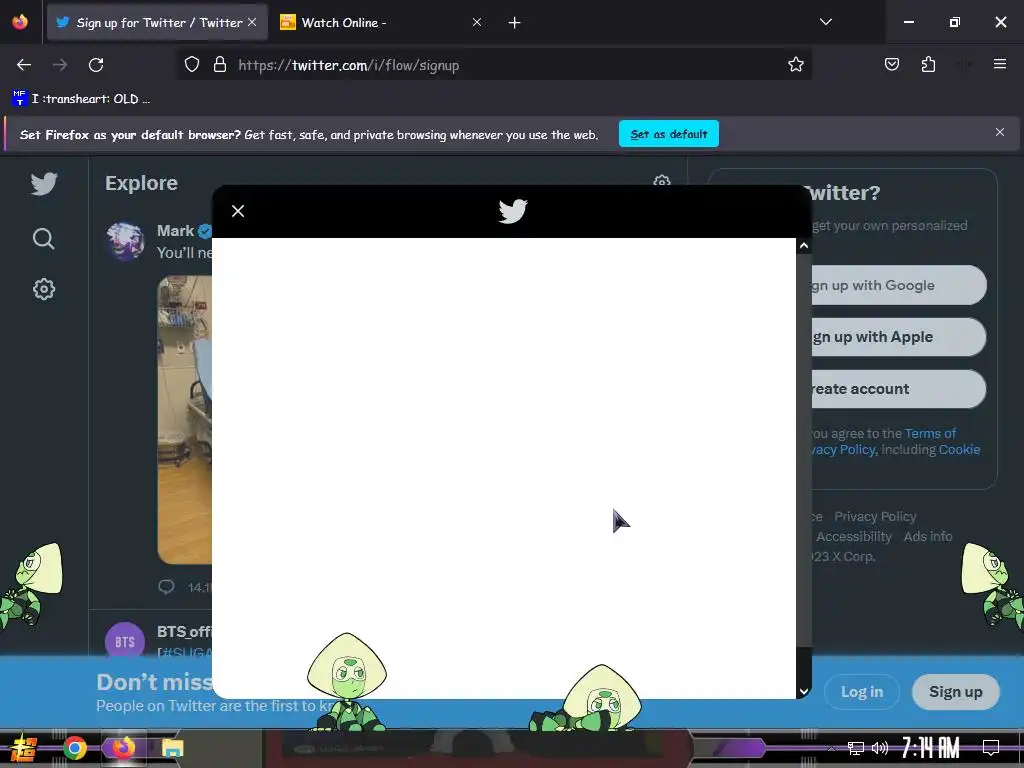
Task: Sign up with Apple button
Action: [898, 337]
